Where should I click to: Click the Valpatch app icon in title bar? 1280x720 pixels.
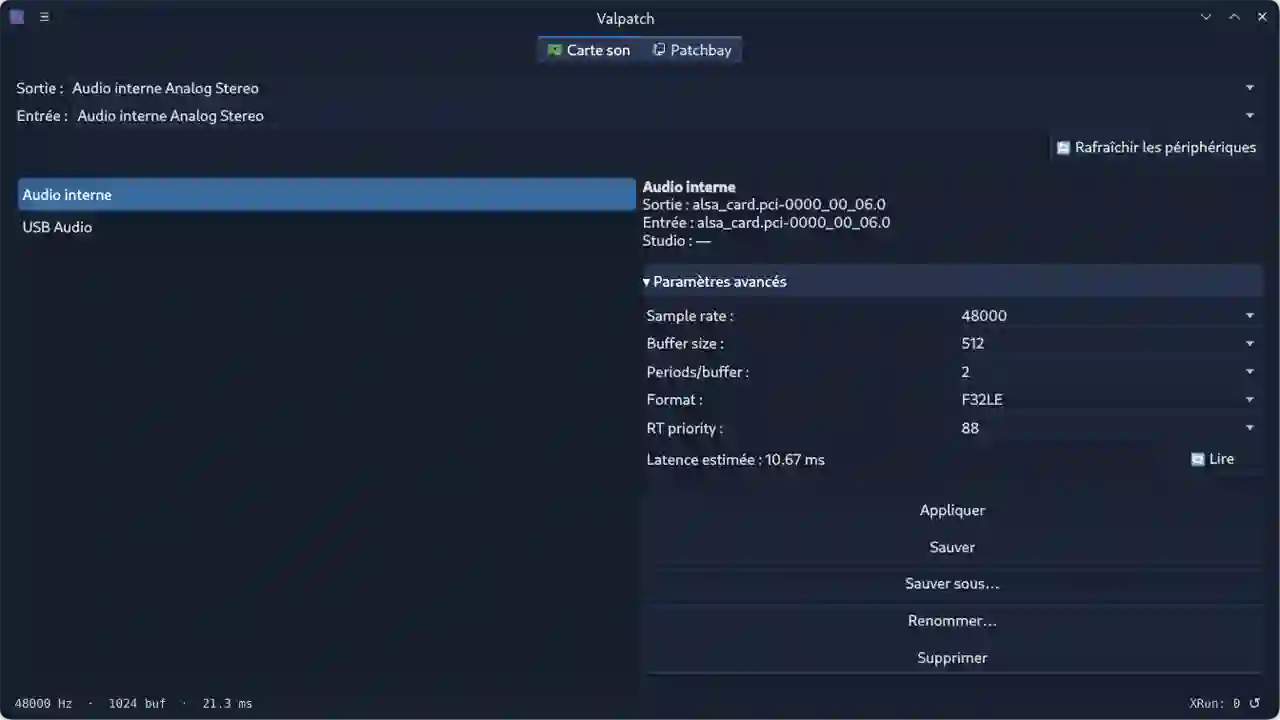point(17,17)
